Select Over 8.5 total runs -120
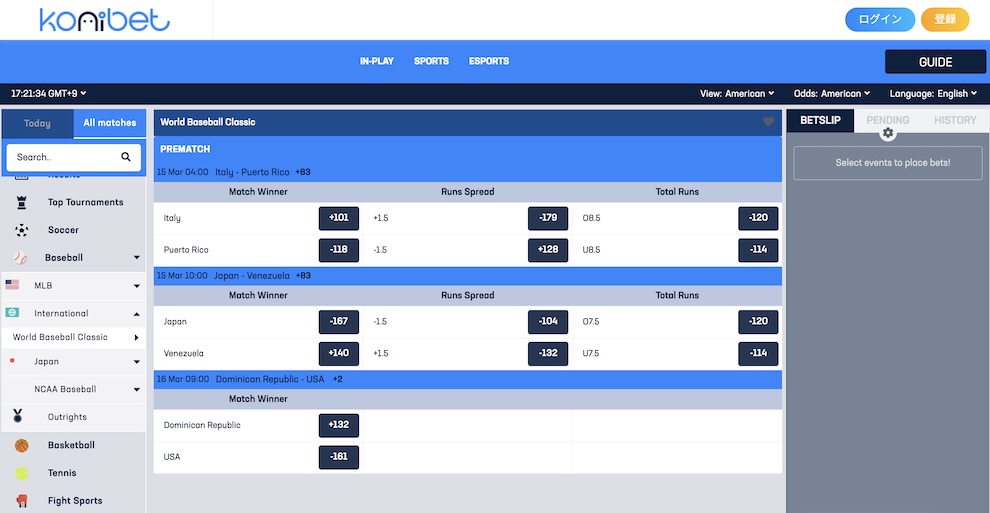990x513 pixels. pos(758,218)
